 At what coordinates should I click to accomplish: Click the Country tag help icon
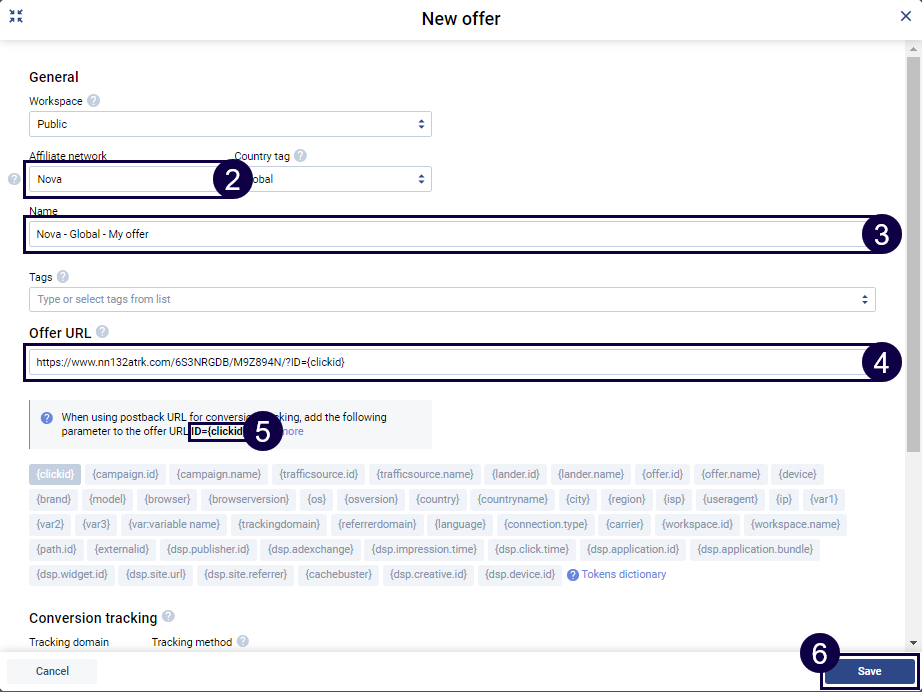click(x=300, y=156)
